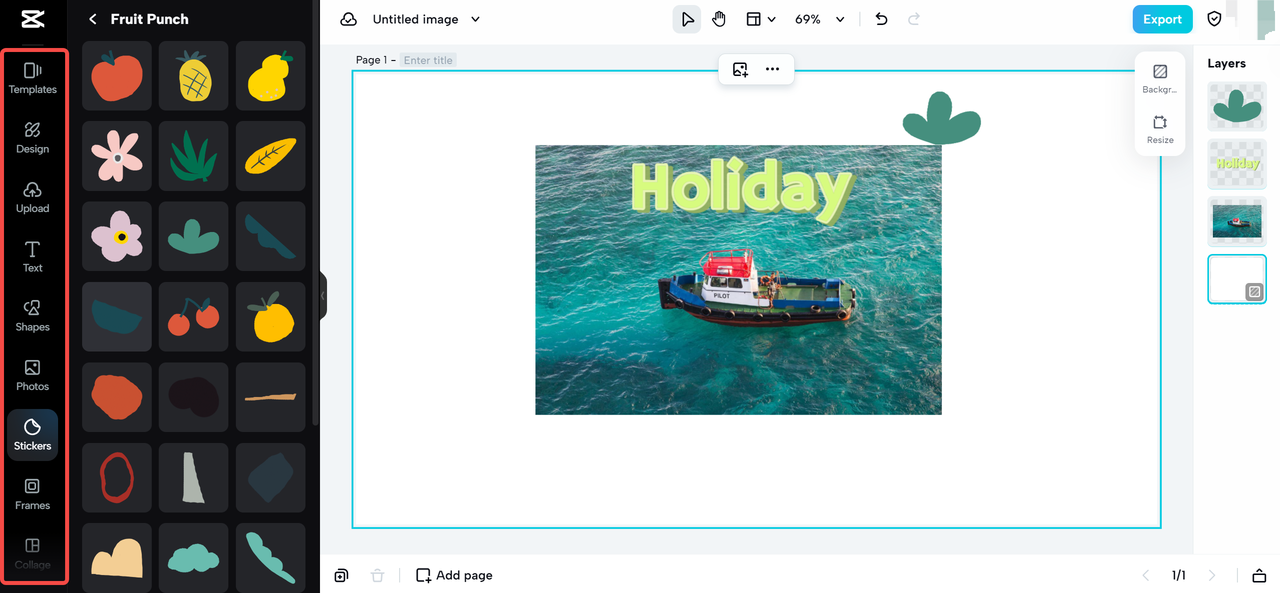Open the Resize tool
Image resolution: width=1280 pixels, height=593 pixels.
tap(1160, 129)
